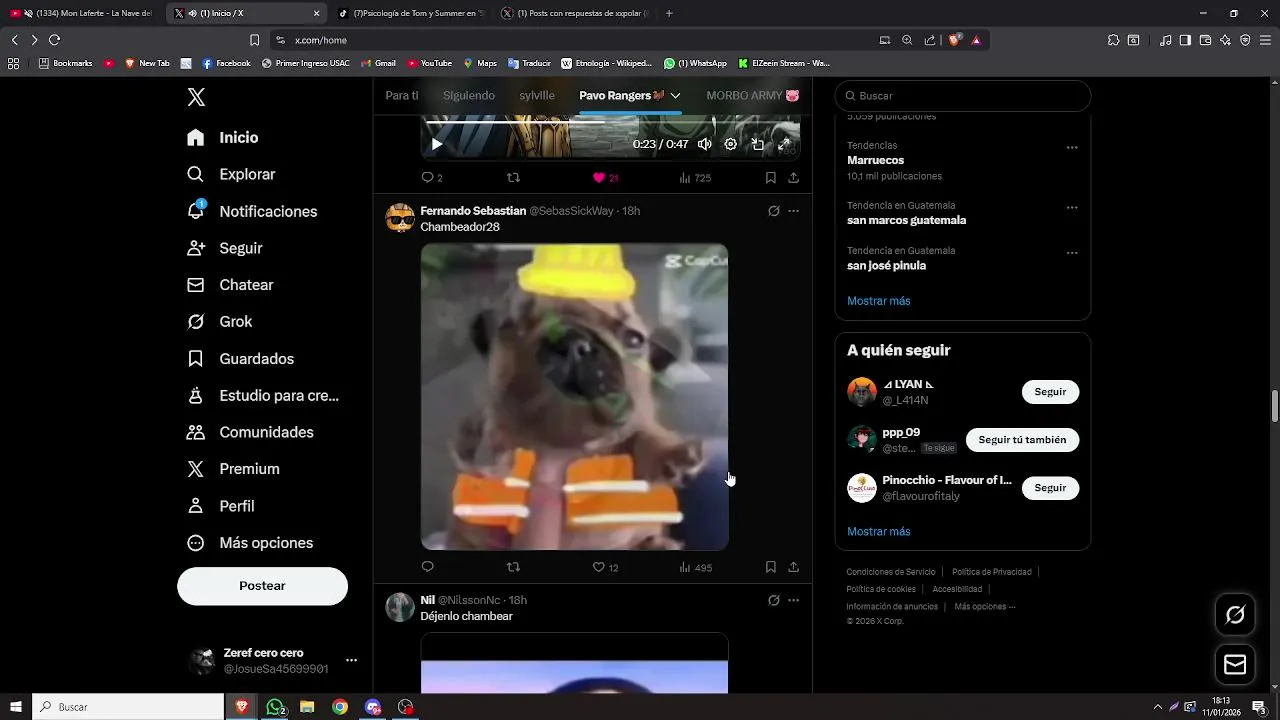Click Grok icon on Fernando Sebastian's post

coord(773,211)
